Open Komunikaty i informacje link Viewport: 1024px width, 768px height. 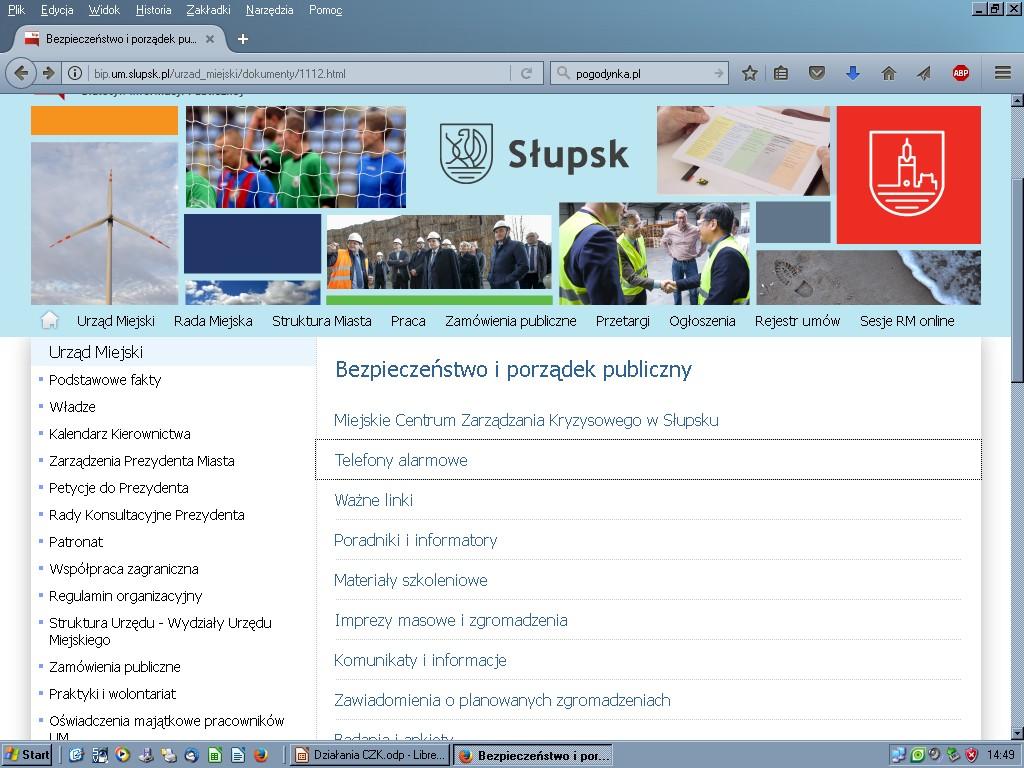click(420, 660)
